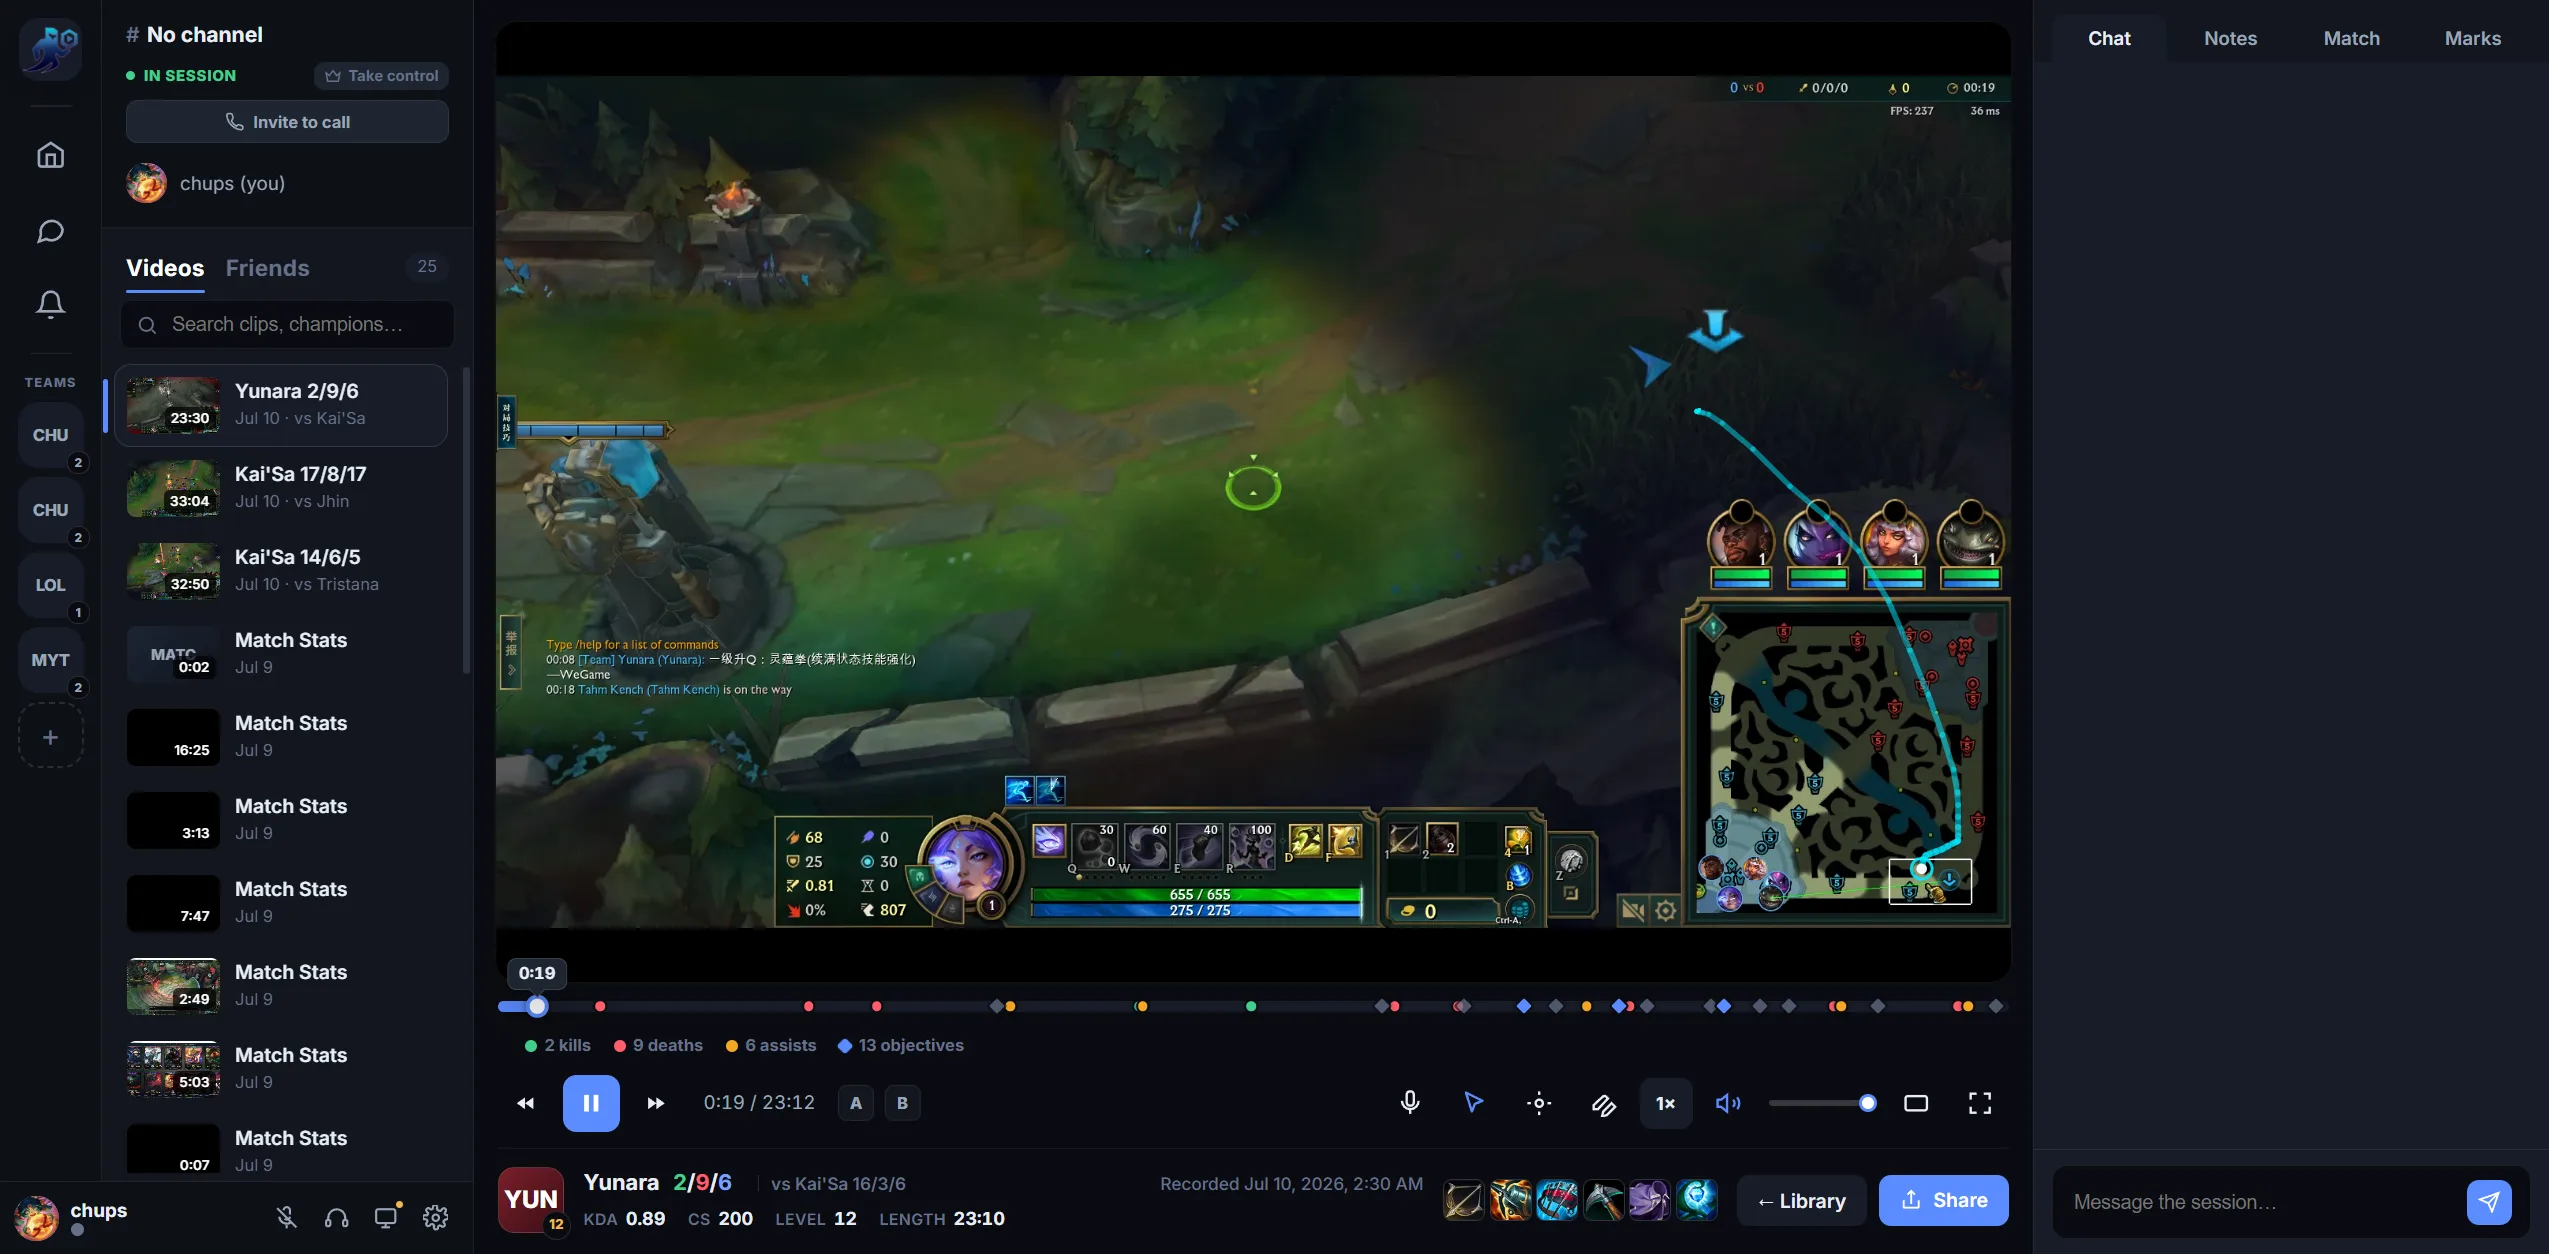Toggle headphones deafen icon
The height and width of the screenshot is (1254, 2549).
(336, 1217)
